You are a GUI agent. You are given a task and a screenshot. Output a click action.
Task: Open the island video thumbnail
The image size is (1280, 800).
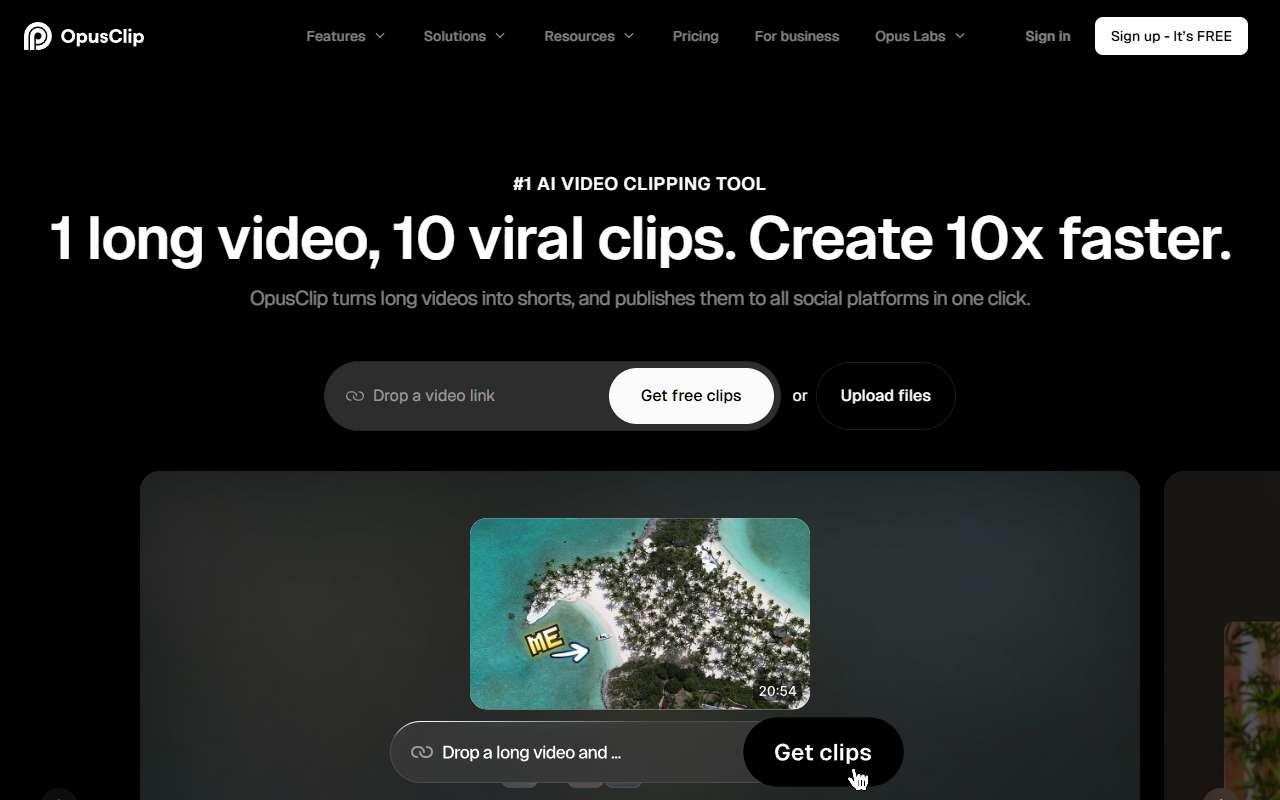tap(640, 614)
